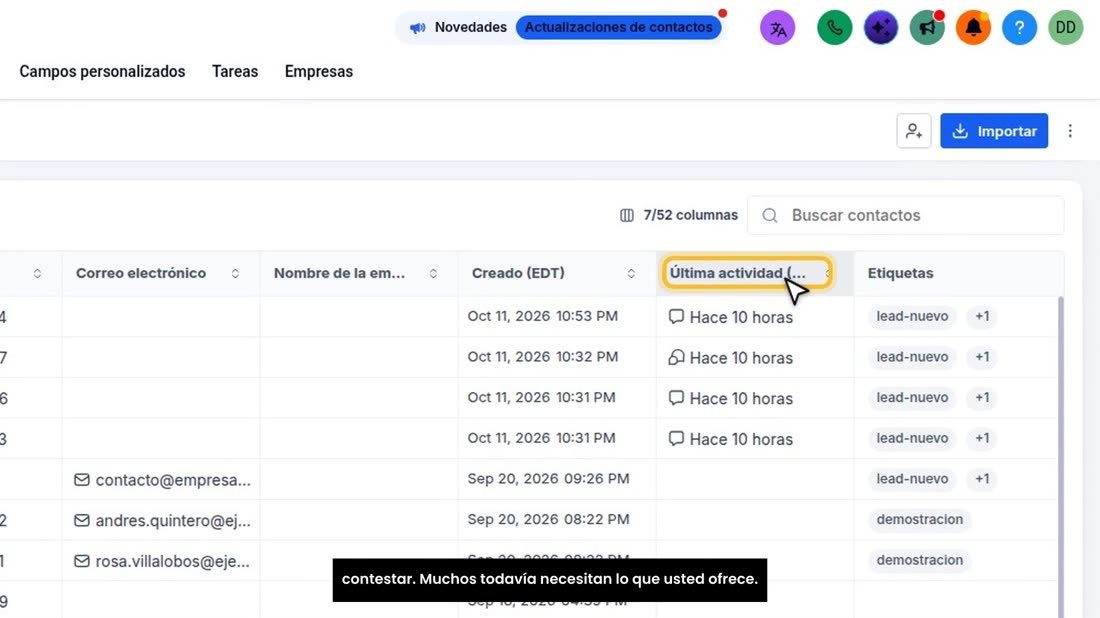Open the language translation icon
The height and width of the screenshot is (618, 1100).
777,28
